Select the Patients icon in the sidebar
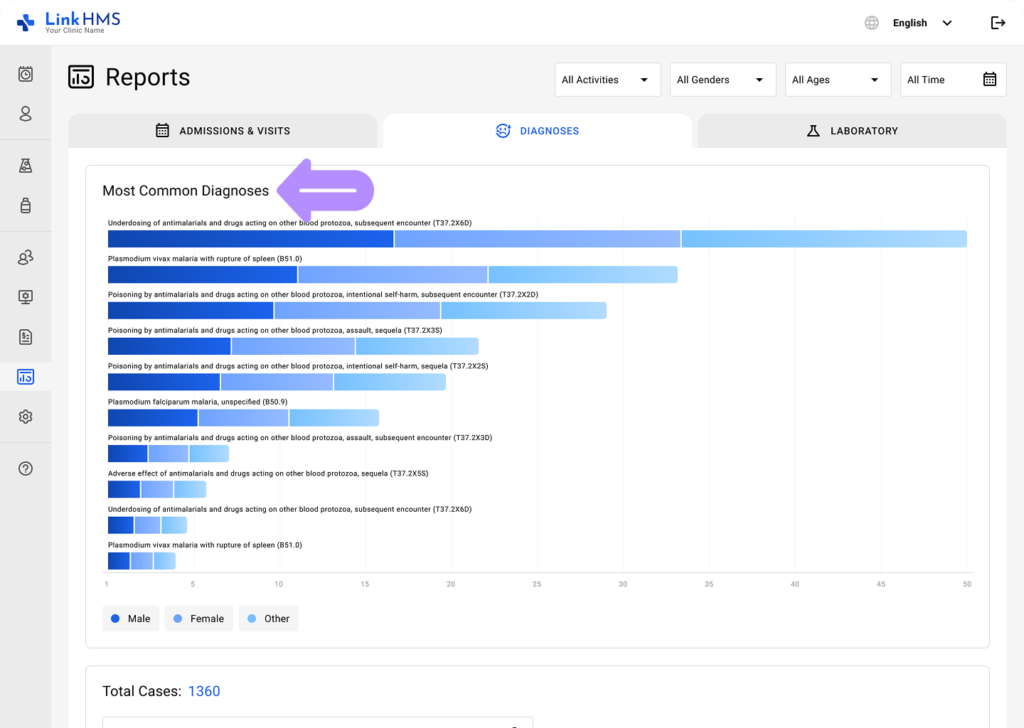 (x=25, y=114)
